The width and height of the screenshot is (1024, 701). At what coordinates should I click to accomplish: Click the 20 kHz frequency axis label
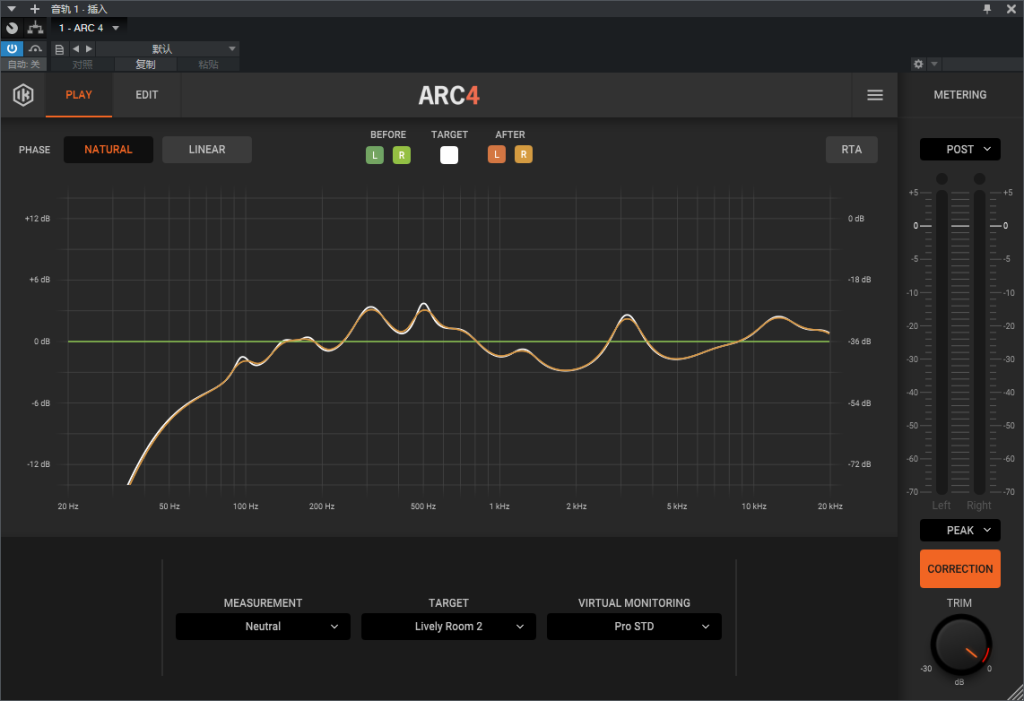coord(830,506)
